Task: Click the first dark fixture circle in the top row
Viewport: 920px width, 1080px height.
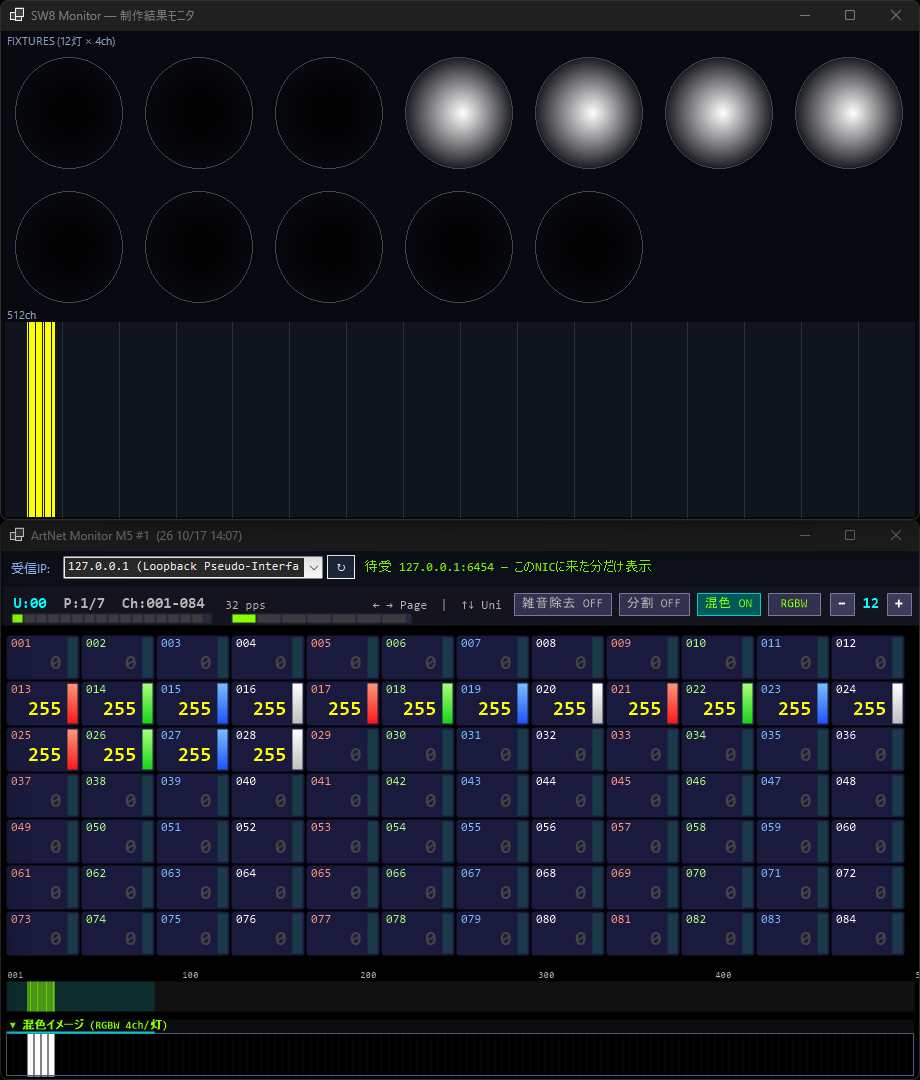Action: (69, 113)
